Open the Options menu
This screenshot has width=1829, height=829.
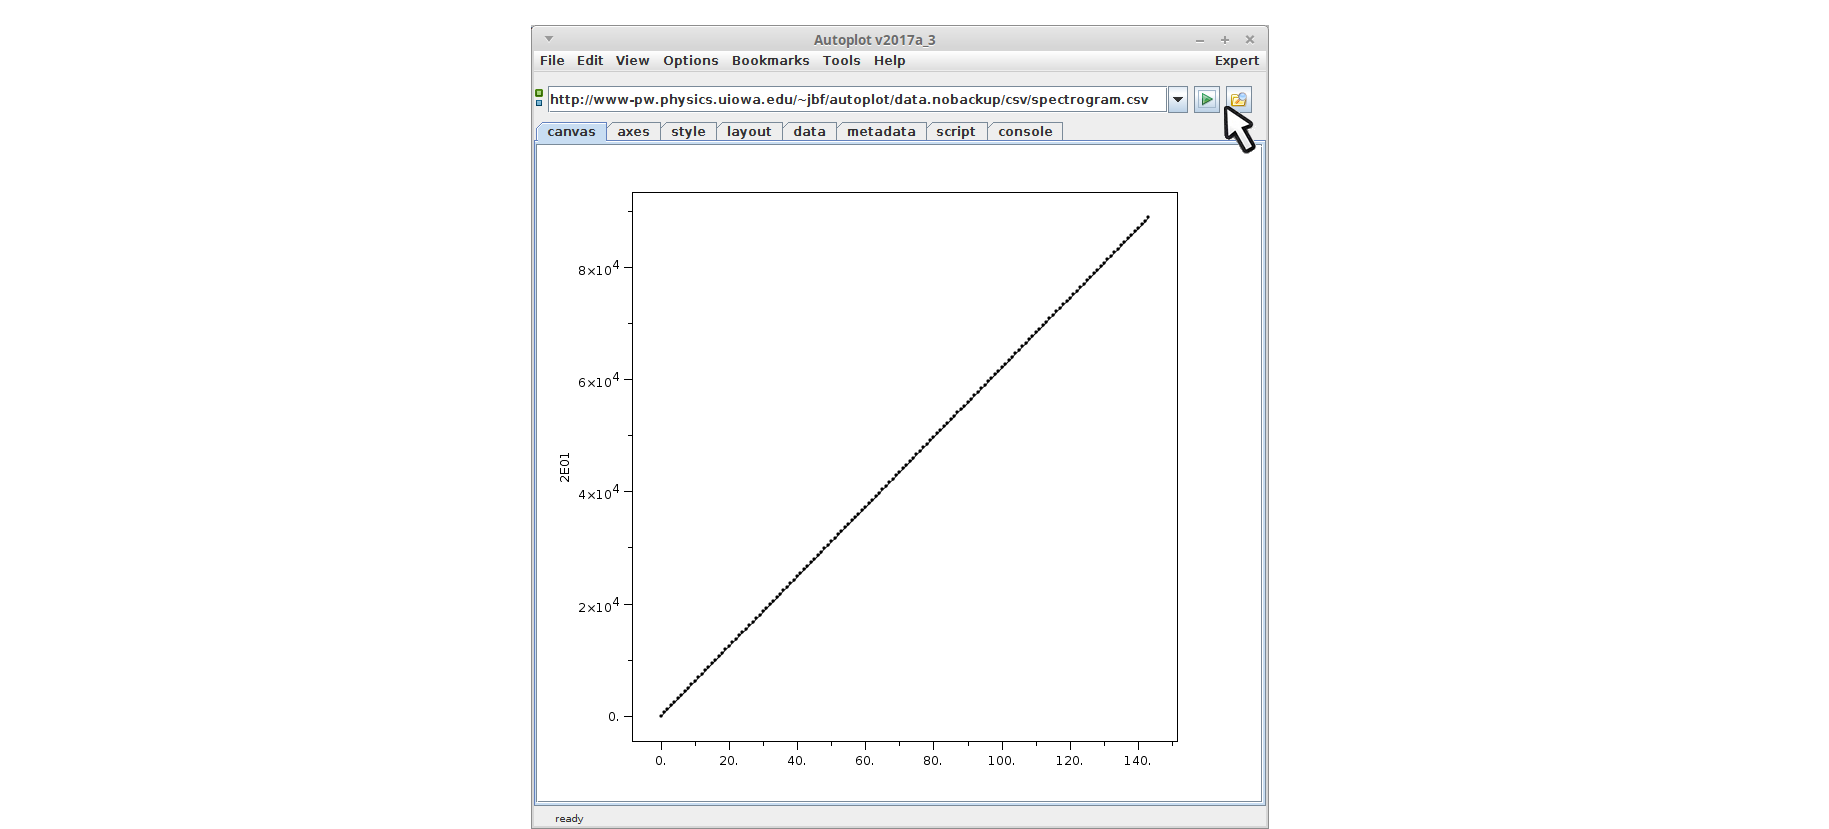click(x=691, y=60)
